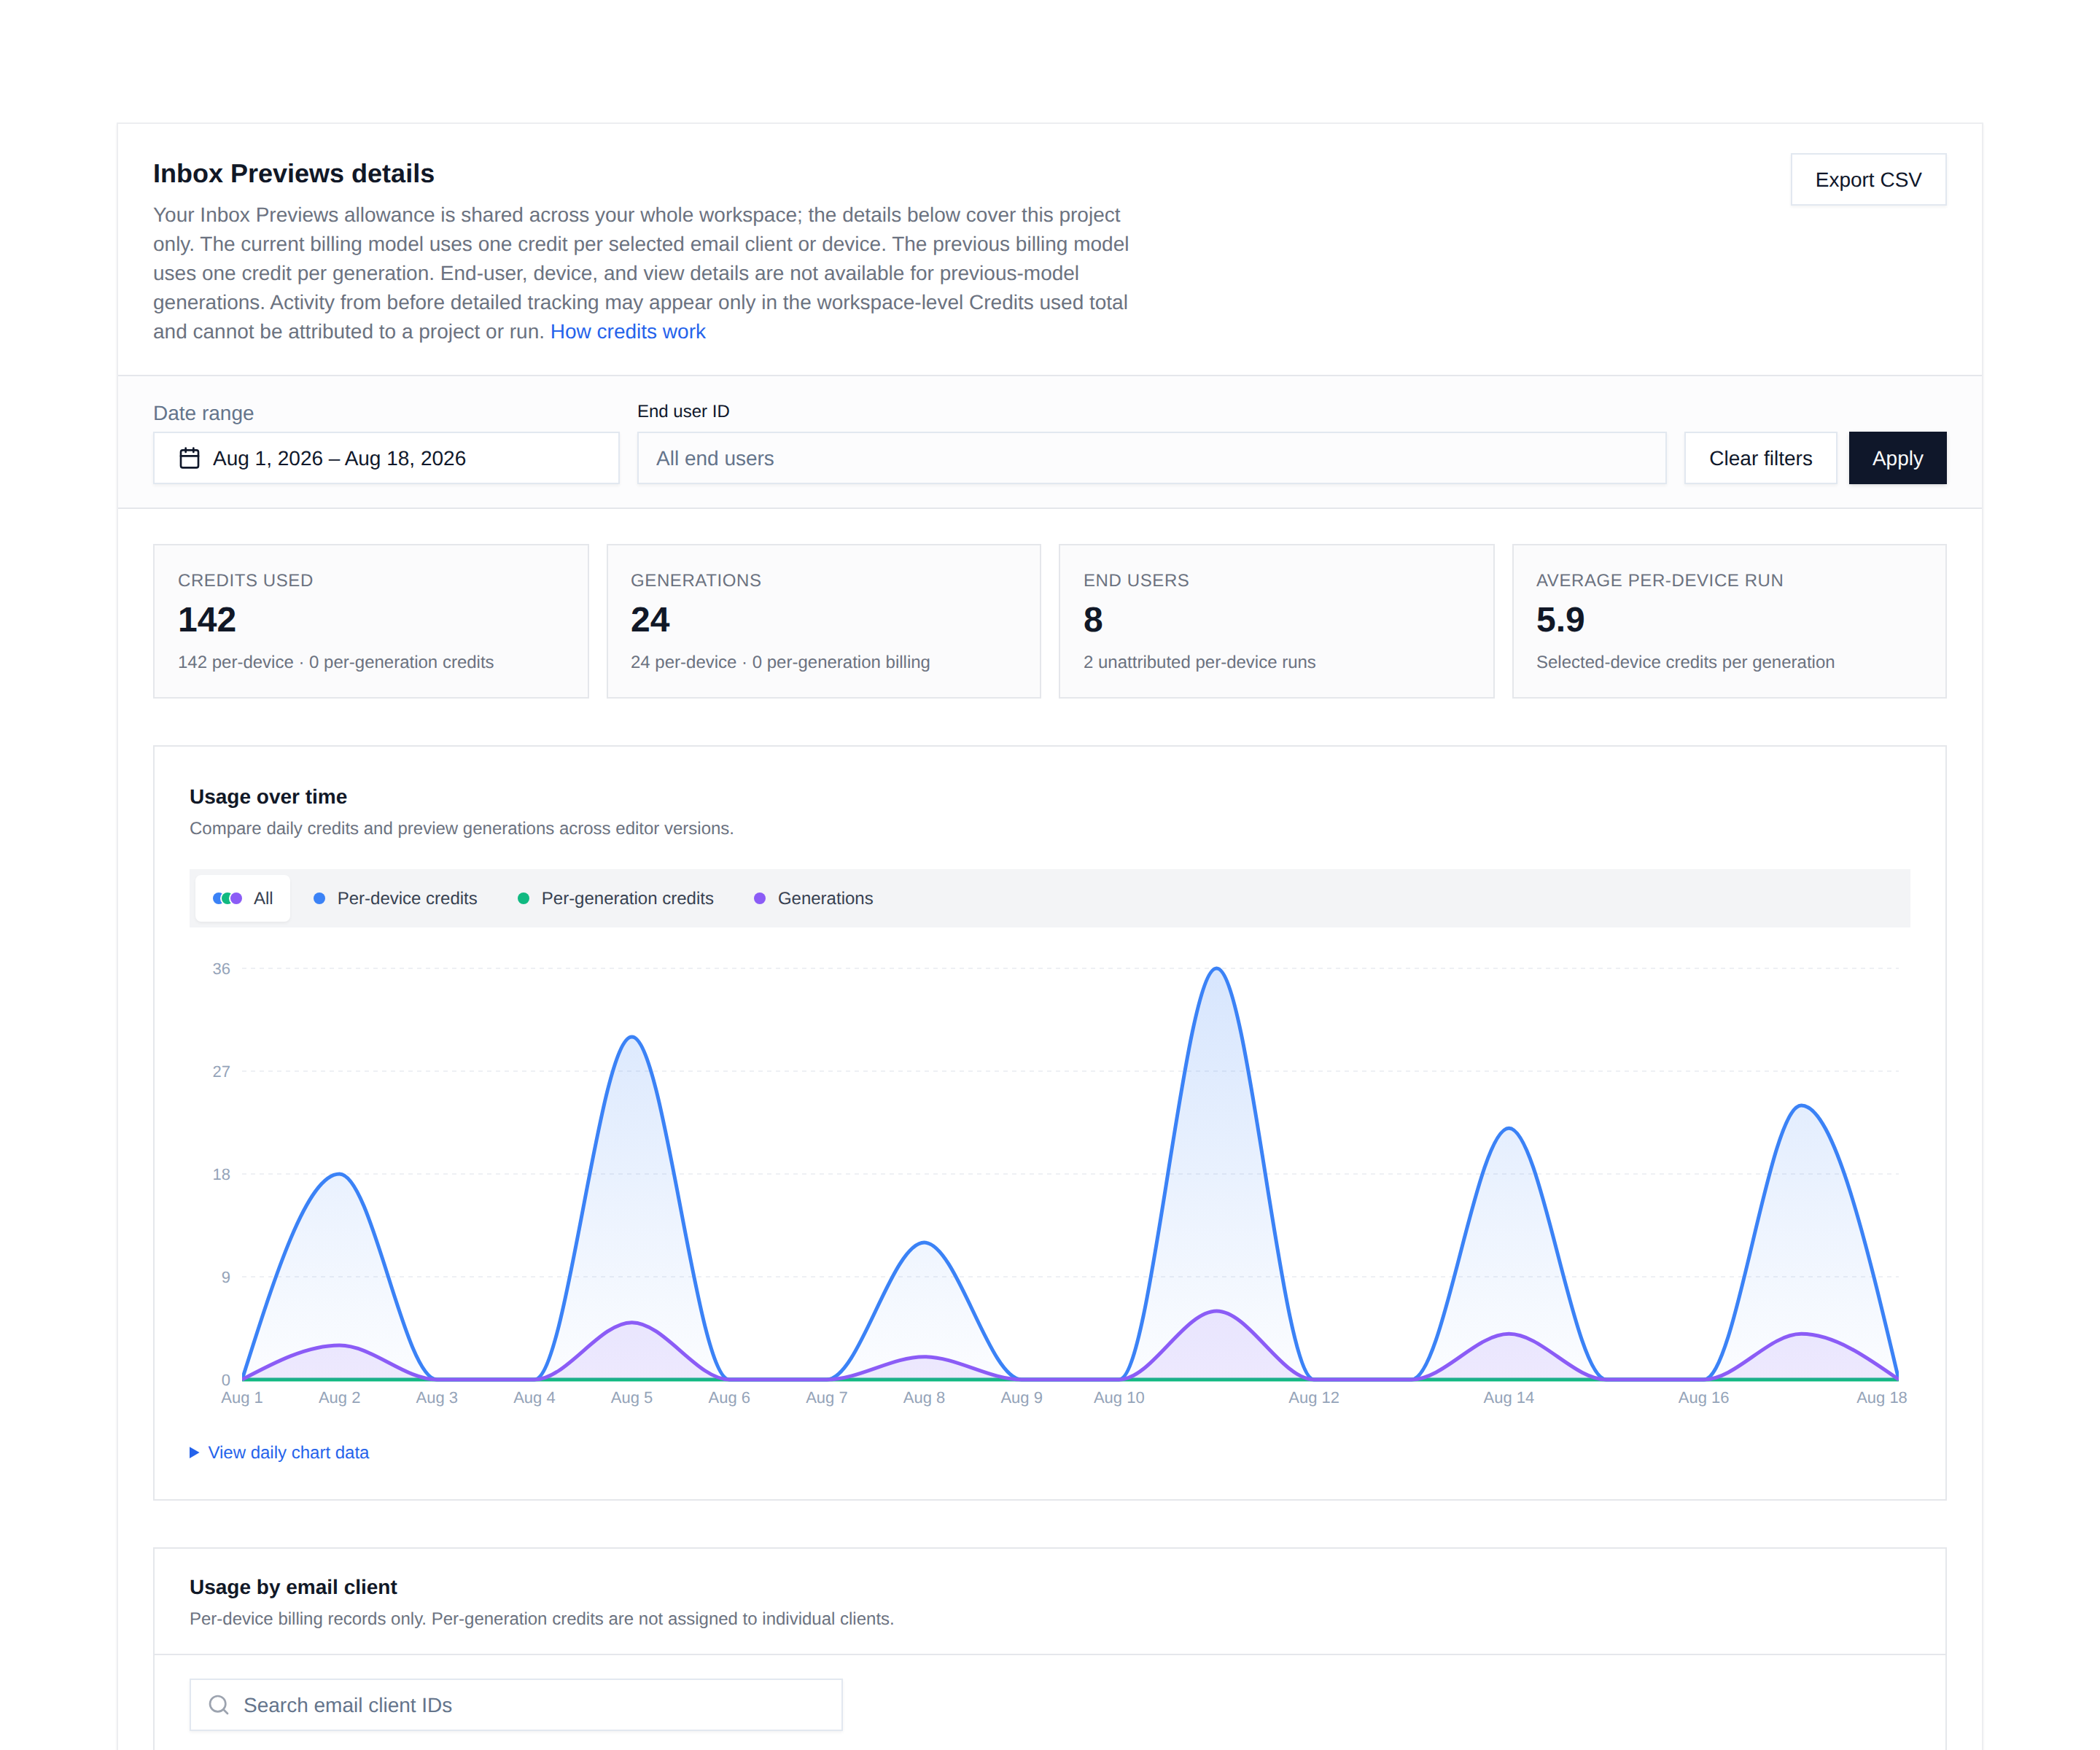
Task: Click the green Per-generation credits dot
Action: pyautogui.click(x=523, y=898)
